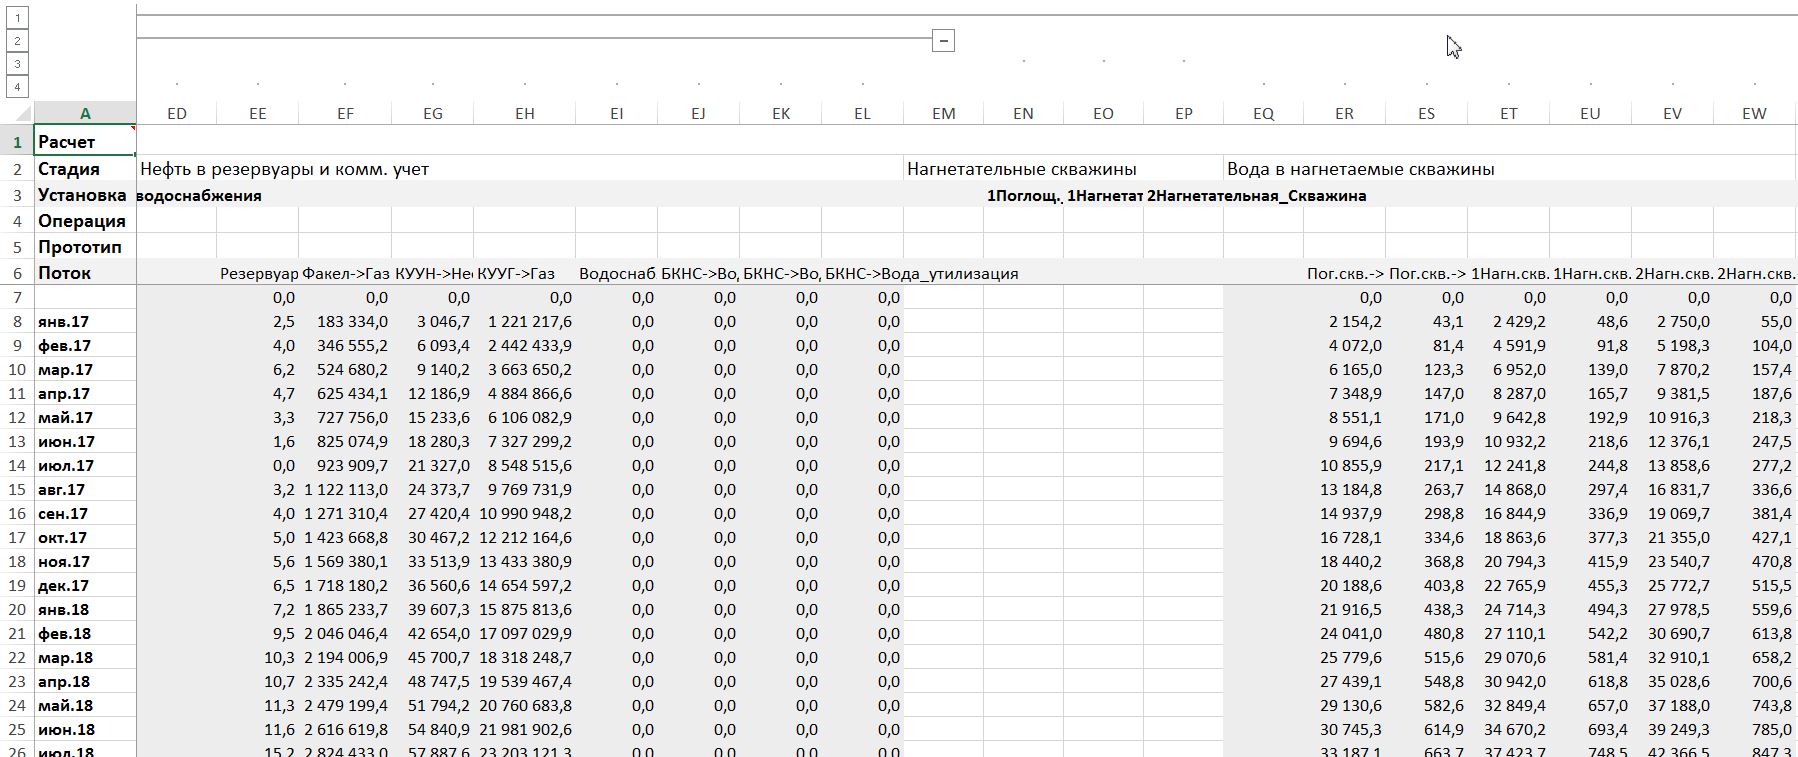The width and height of the screenshot is (1798, 757).
Task: Click outline level 2 button
Action: [17, 41]
